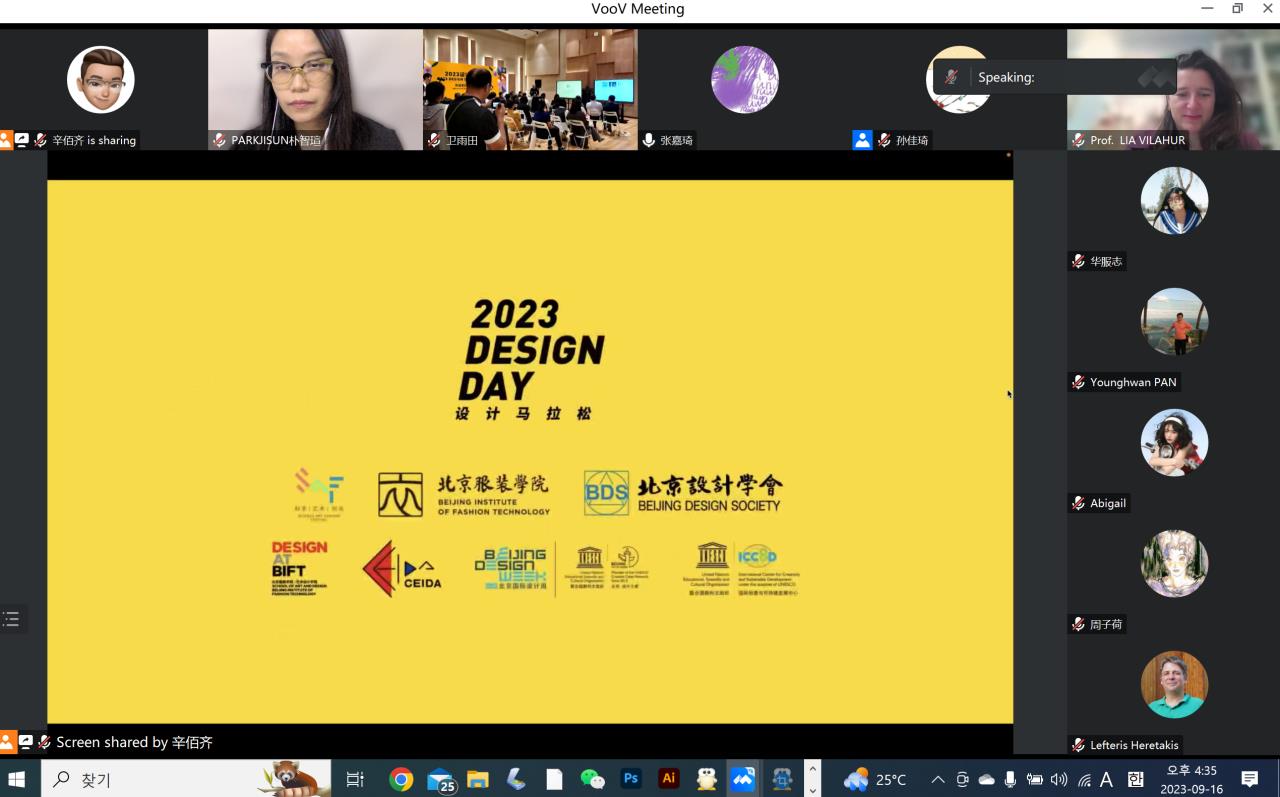This screenshot has height=797, width=1280.
Task: Select Prof. LIA VILAHUR video tile
Action: point(1173,89)
